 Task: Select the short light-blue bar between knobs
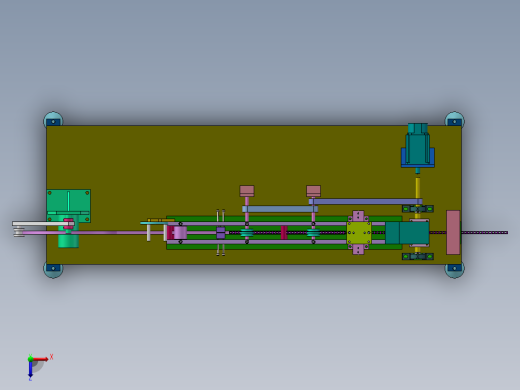tap(280, 209)
